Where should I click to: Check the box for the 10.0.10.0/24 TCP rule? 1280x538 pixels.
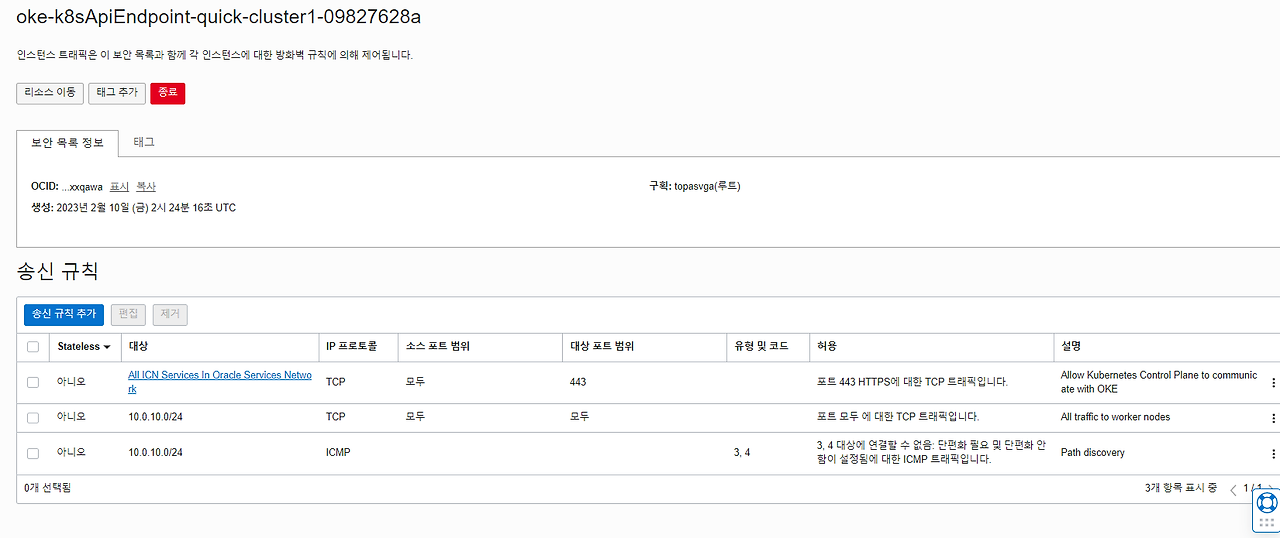tap(33, 417)
